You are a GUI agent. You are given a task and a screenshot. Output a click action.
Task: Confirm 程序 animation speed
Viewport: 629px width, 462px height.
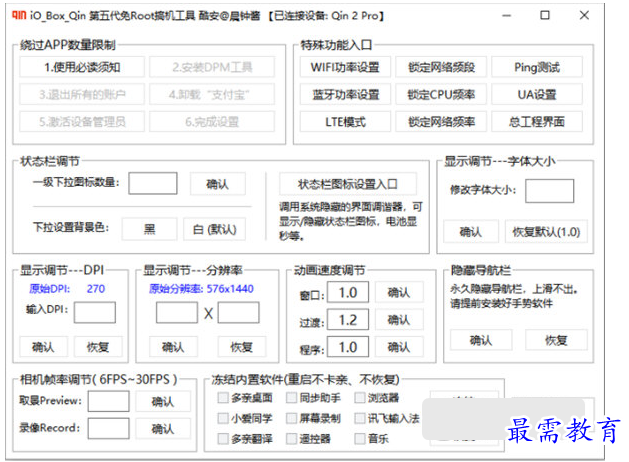tap(399, 347)
